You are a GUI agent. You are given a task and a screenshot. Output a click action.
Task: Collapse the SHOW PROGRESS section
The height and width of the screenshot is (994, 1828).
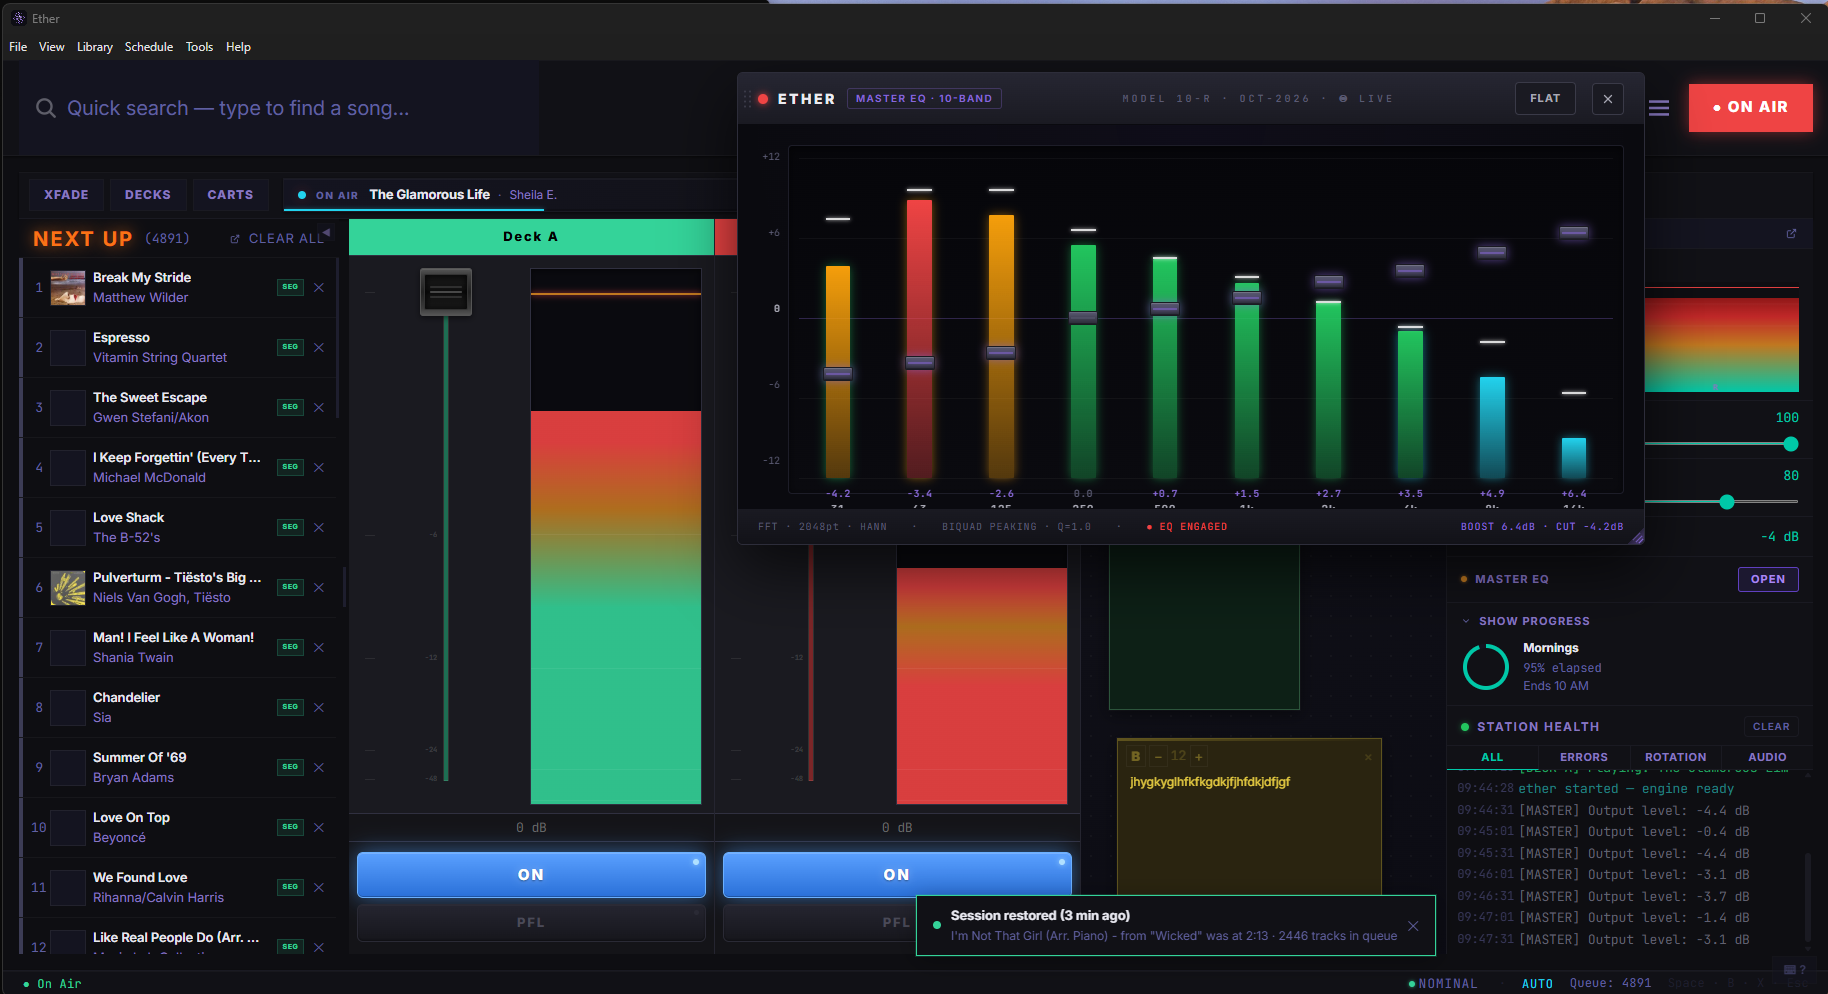tap(1466, 620)
